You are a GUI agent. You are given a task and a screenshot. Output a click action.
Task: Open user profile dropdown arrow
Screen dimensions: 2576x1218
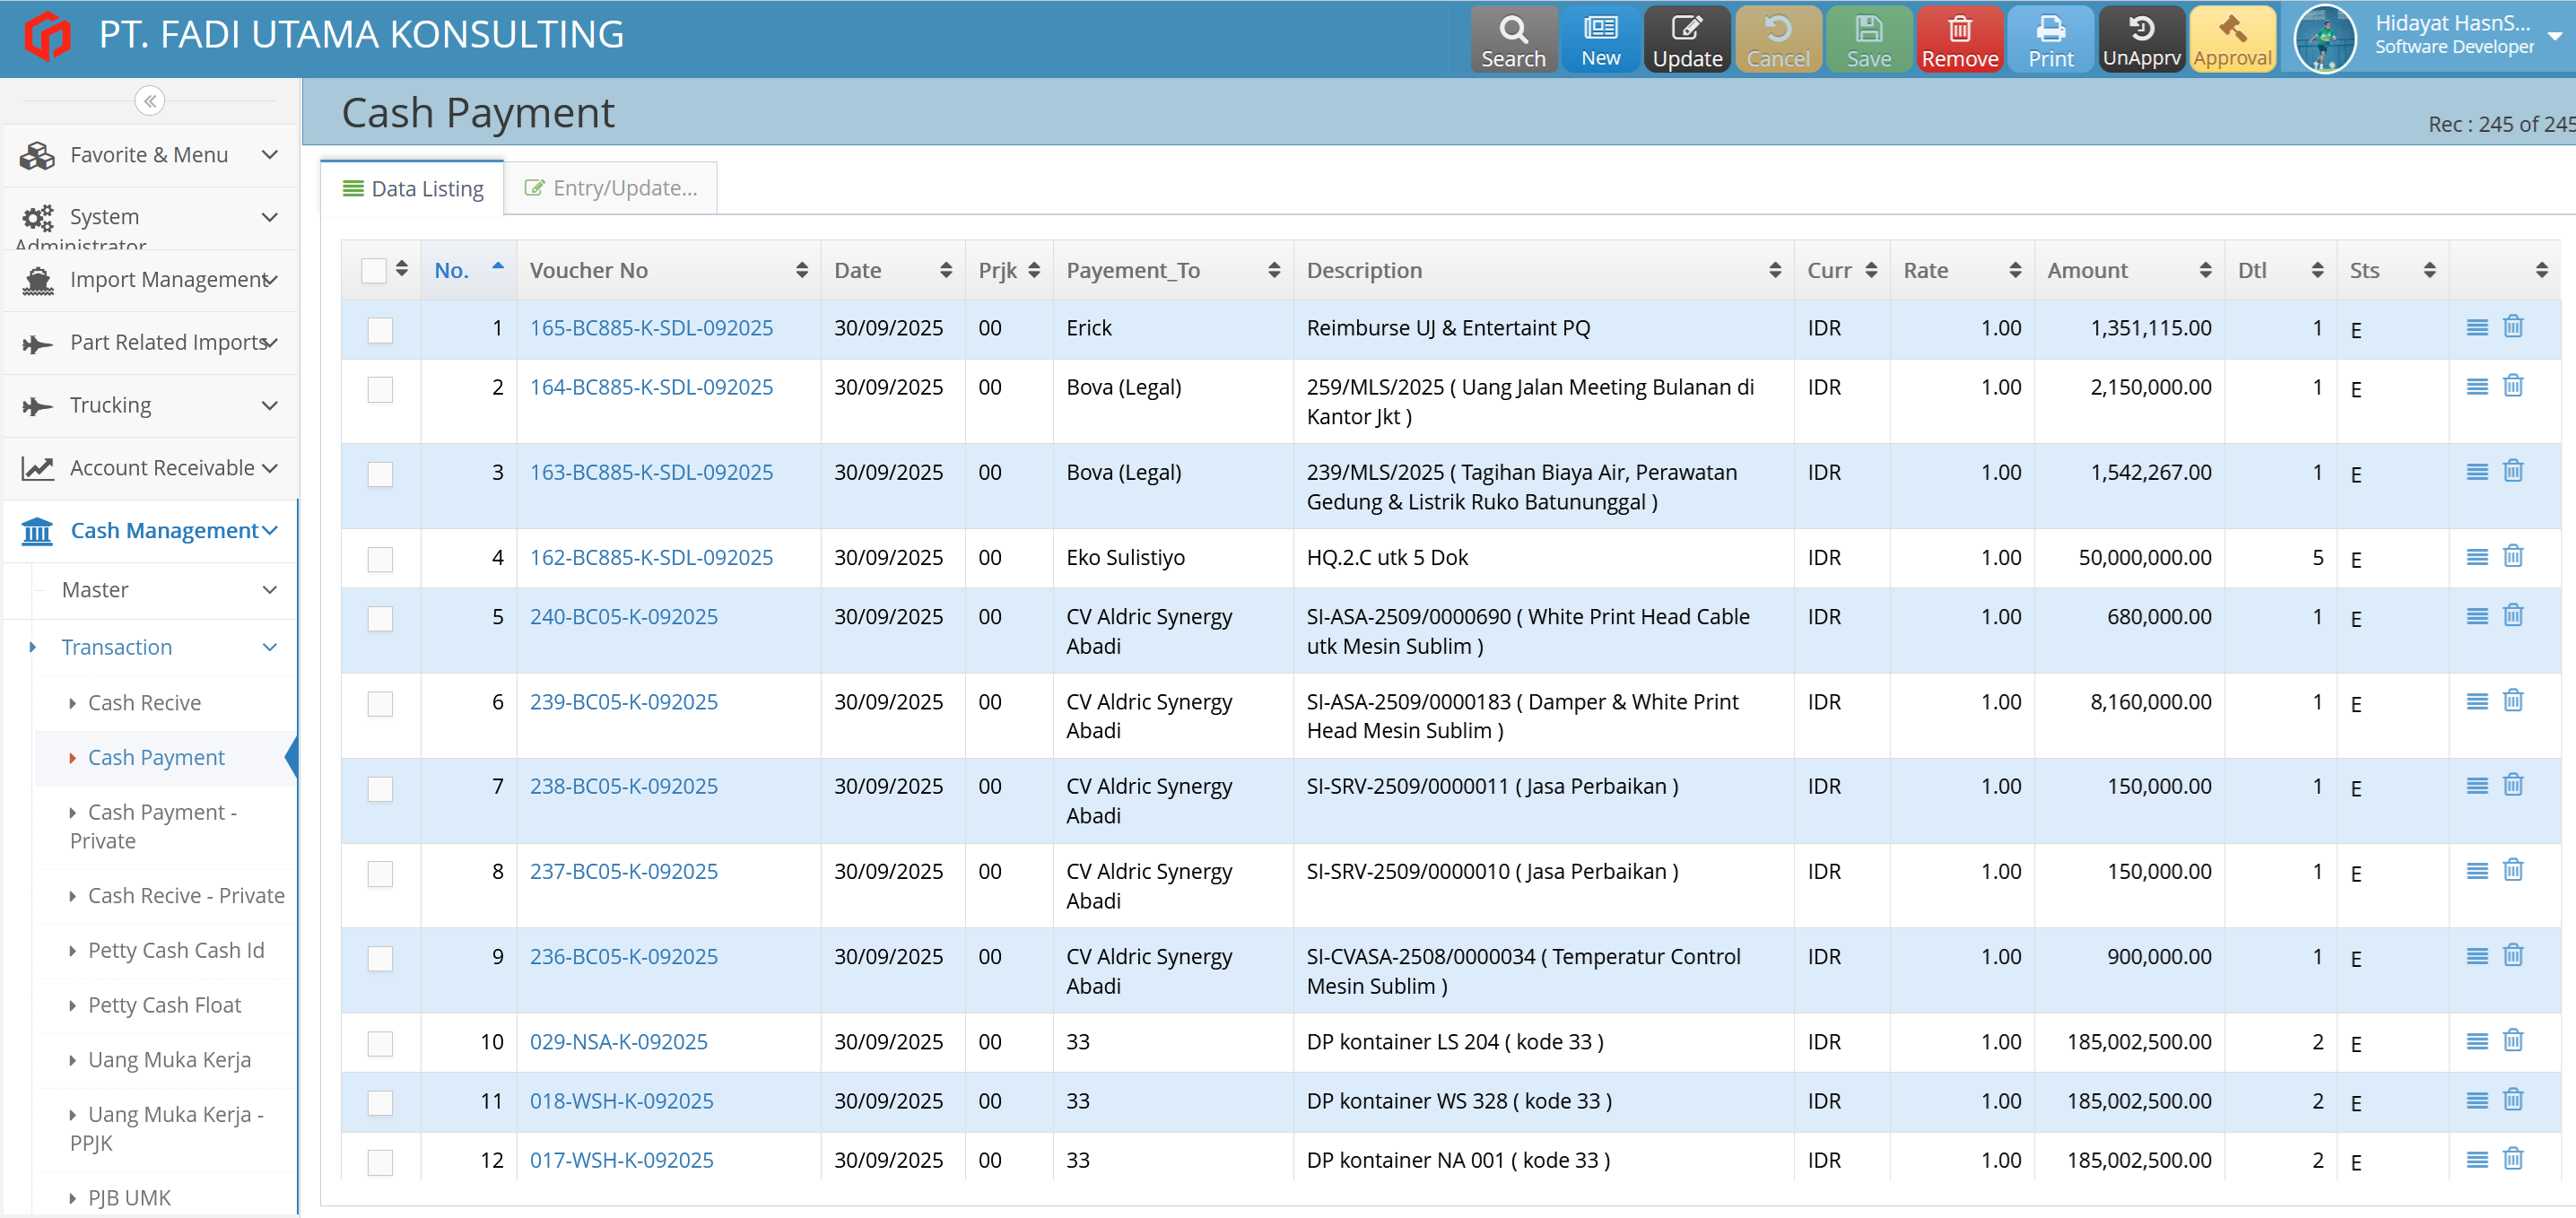2554,36
